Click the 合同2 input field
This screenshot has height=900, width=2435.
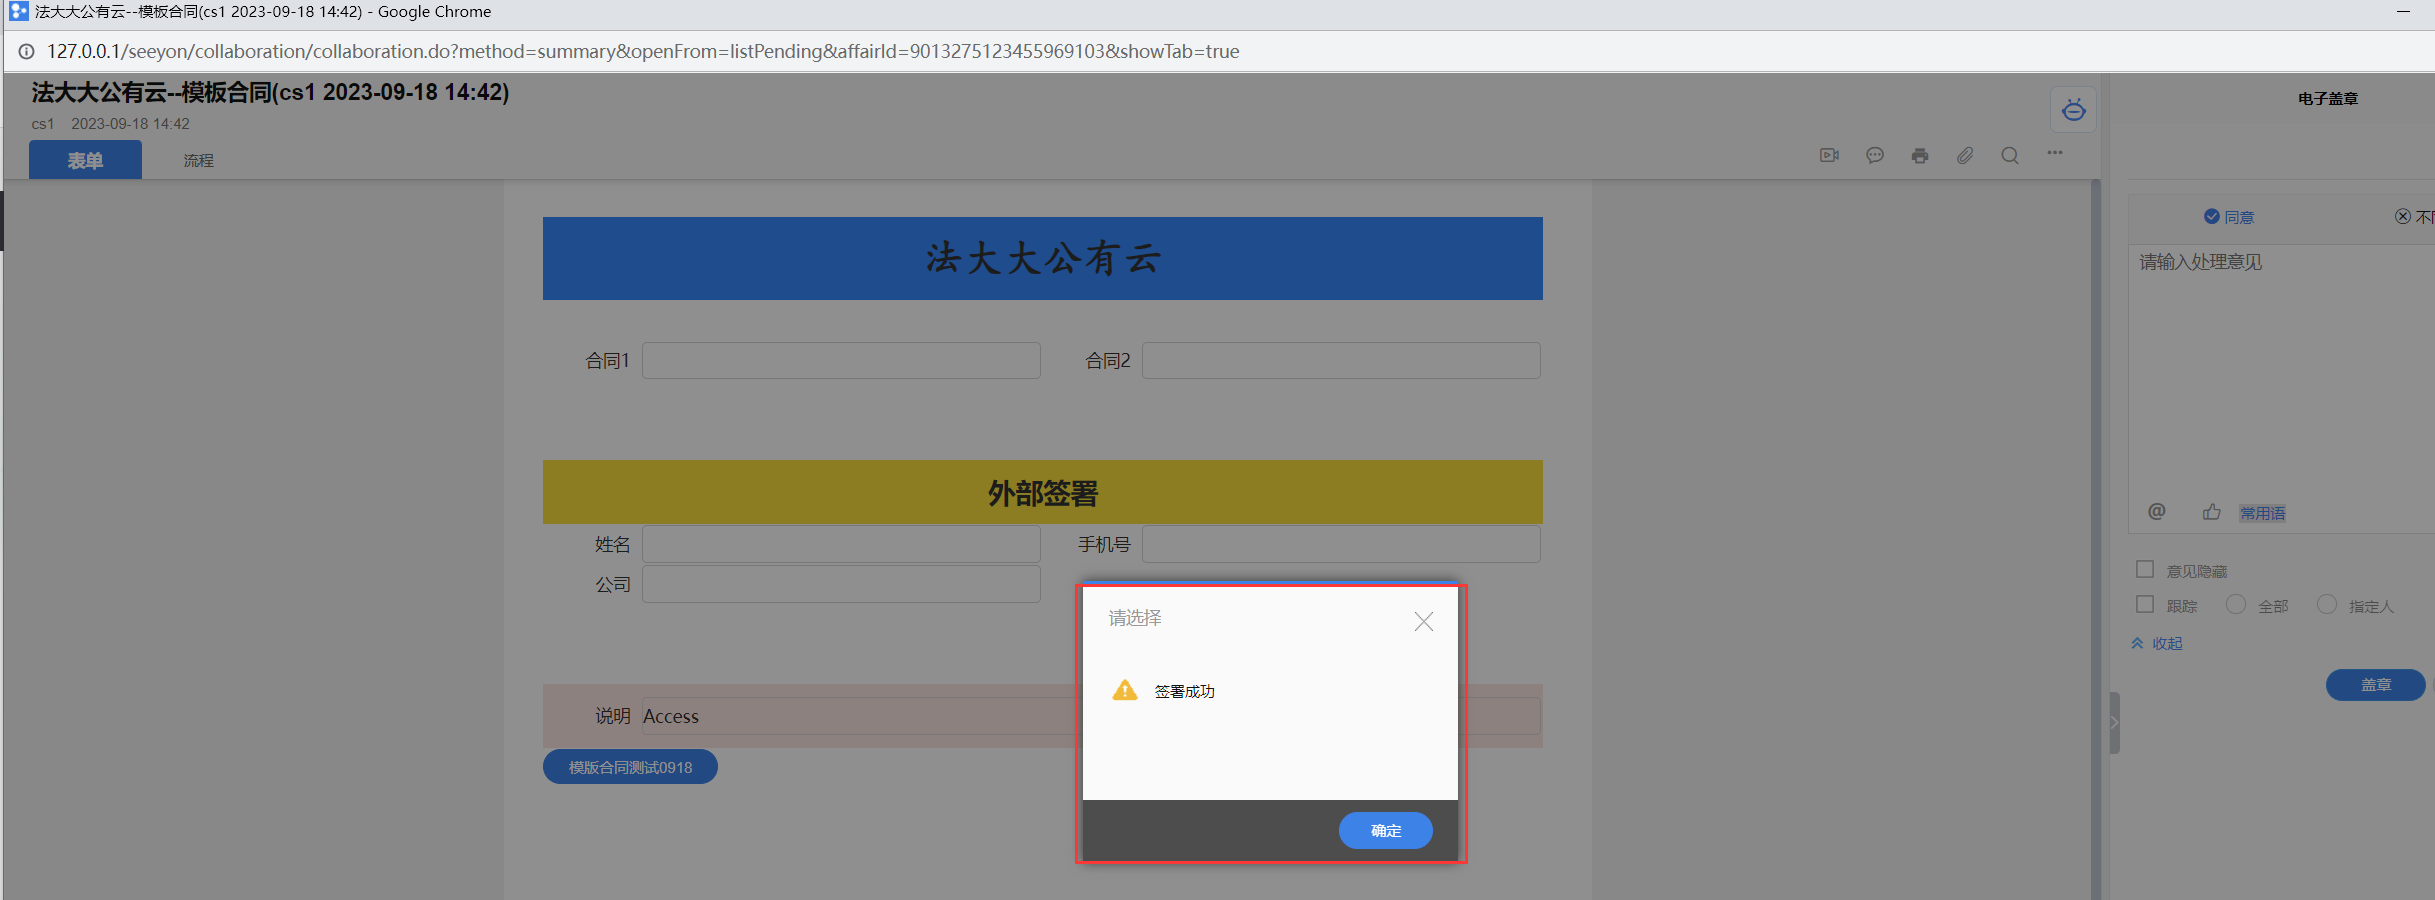click(x=1341, y=360)
